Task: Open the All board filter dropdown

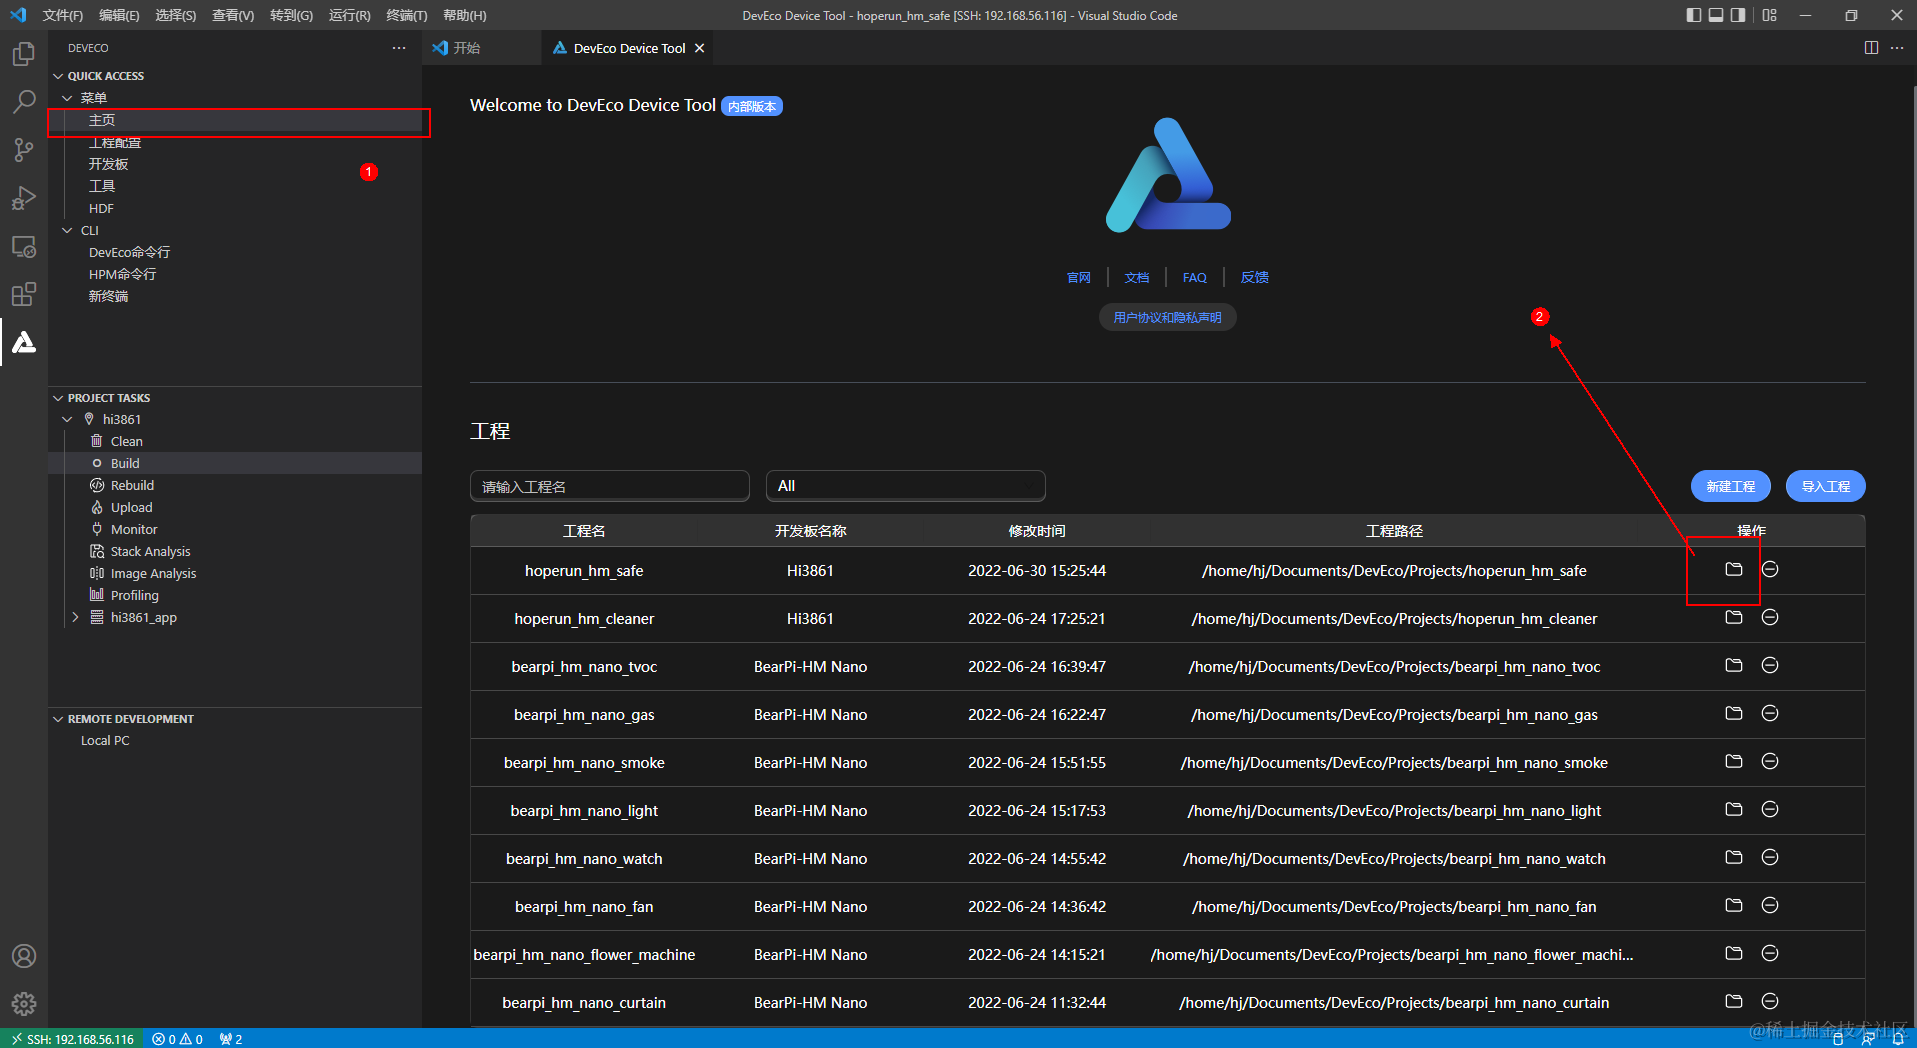Action: [x=905, y=486]
